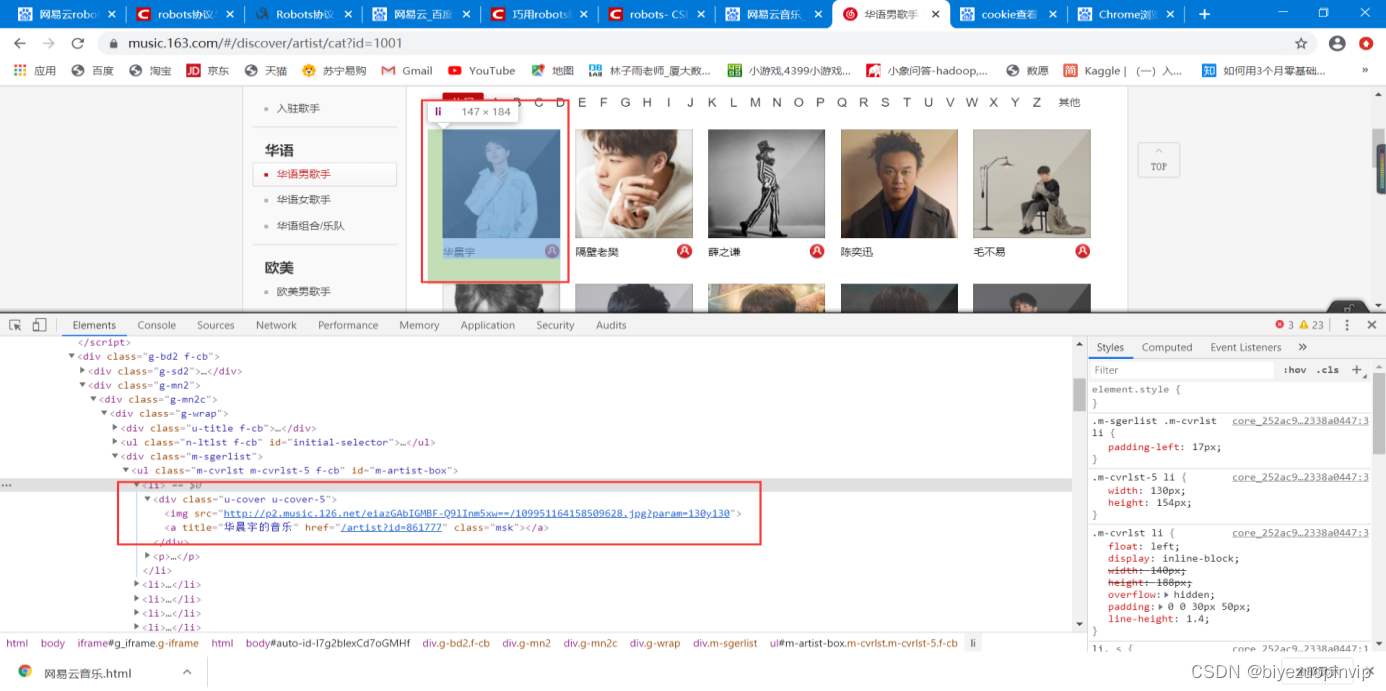This screenshot has width=1386, height=691.
Task: Toggle the .cls class editor
Action: [1328, 370]
